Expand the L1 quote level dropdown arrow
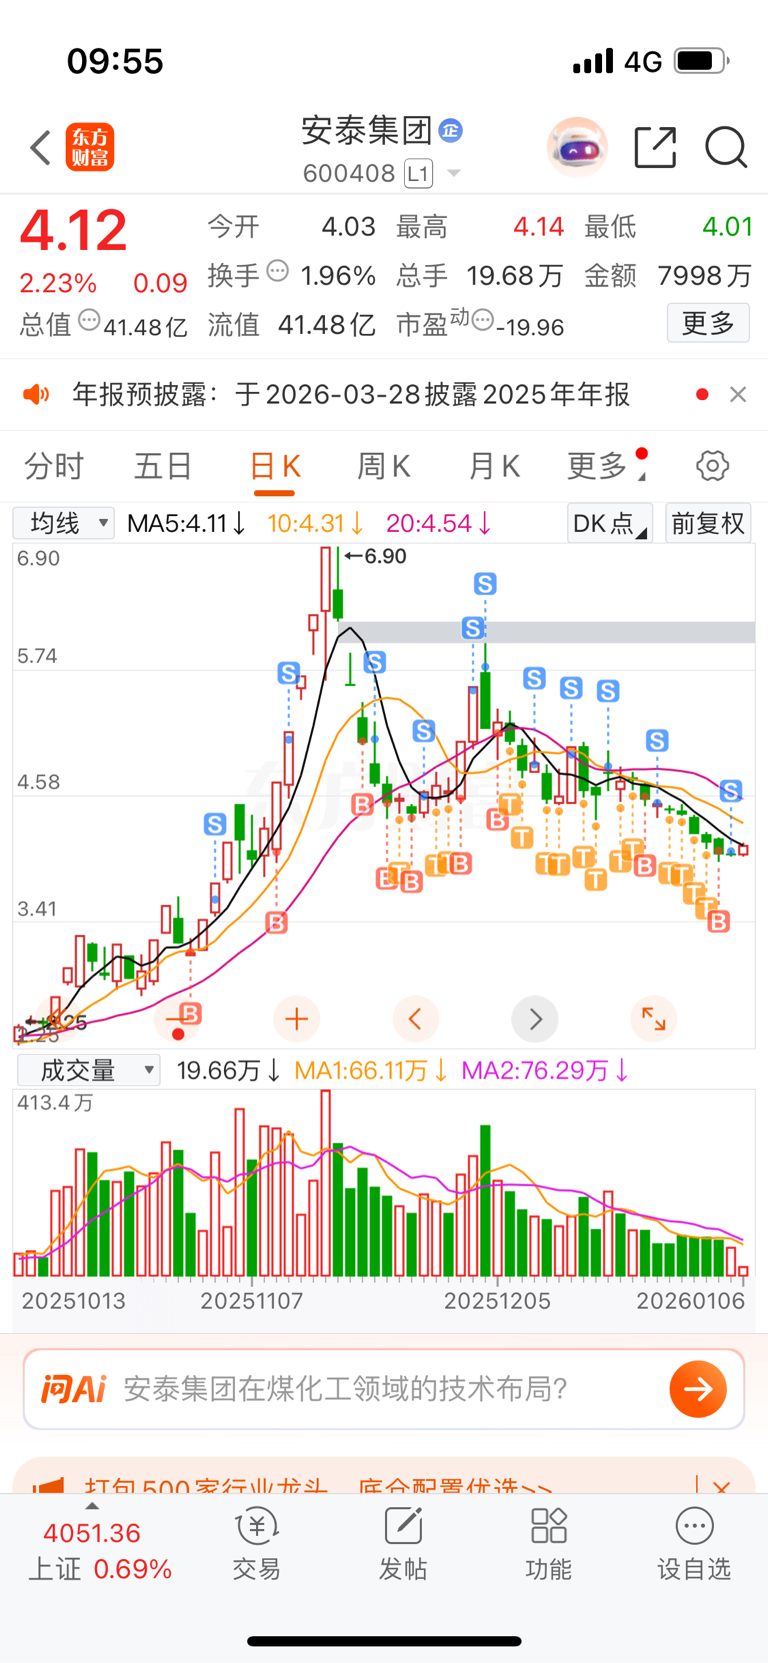768x1663 pixels. click(454, 174)
